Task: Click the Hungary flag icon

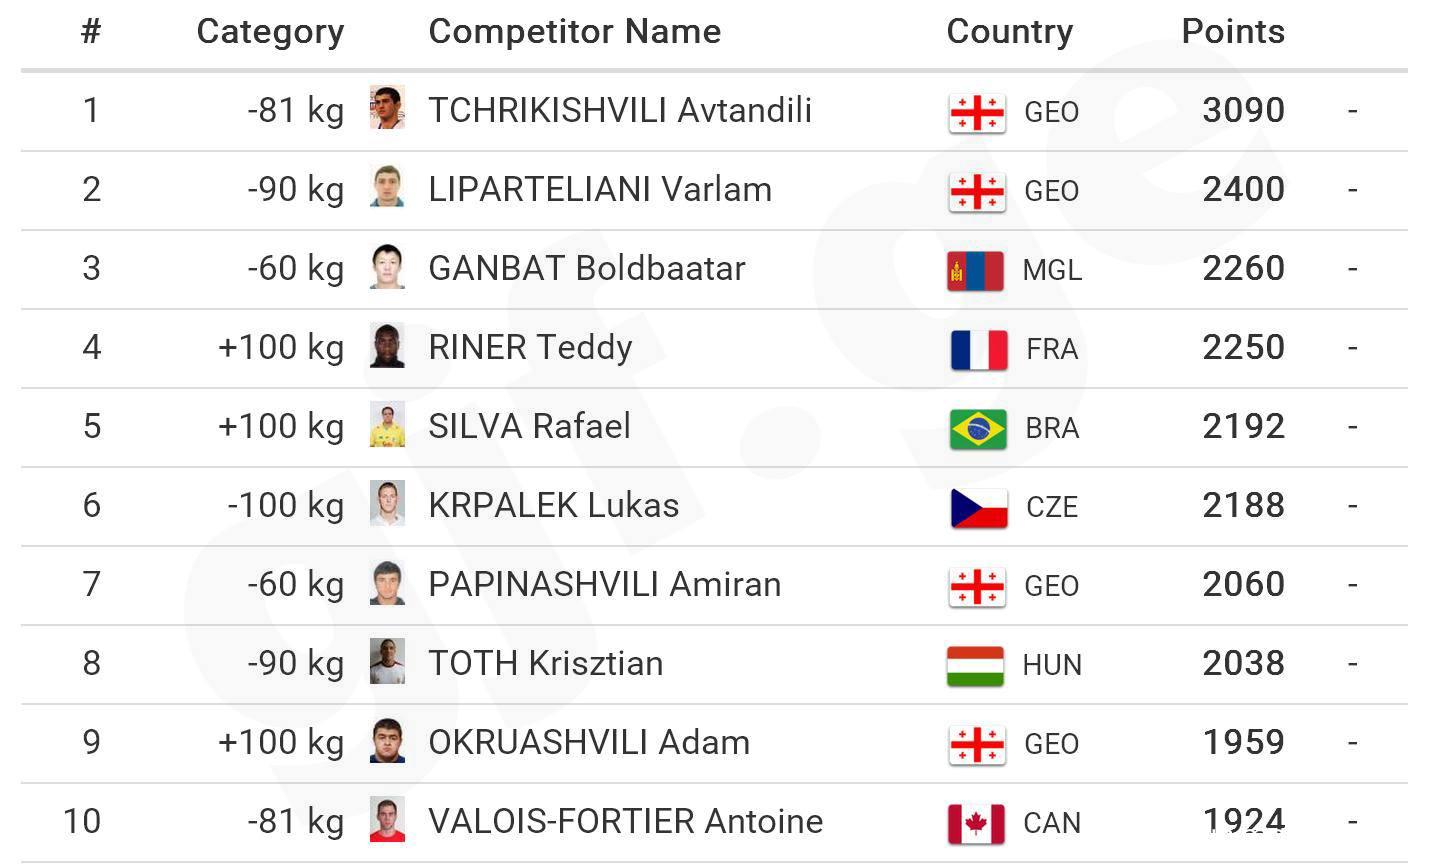Action: [975, 665]
